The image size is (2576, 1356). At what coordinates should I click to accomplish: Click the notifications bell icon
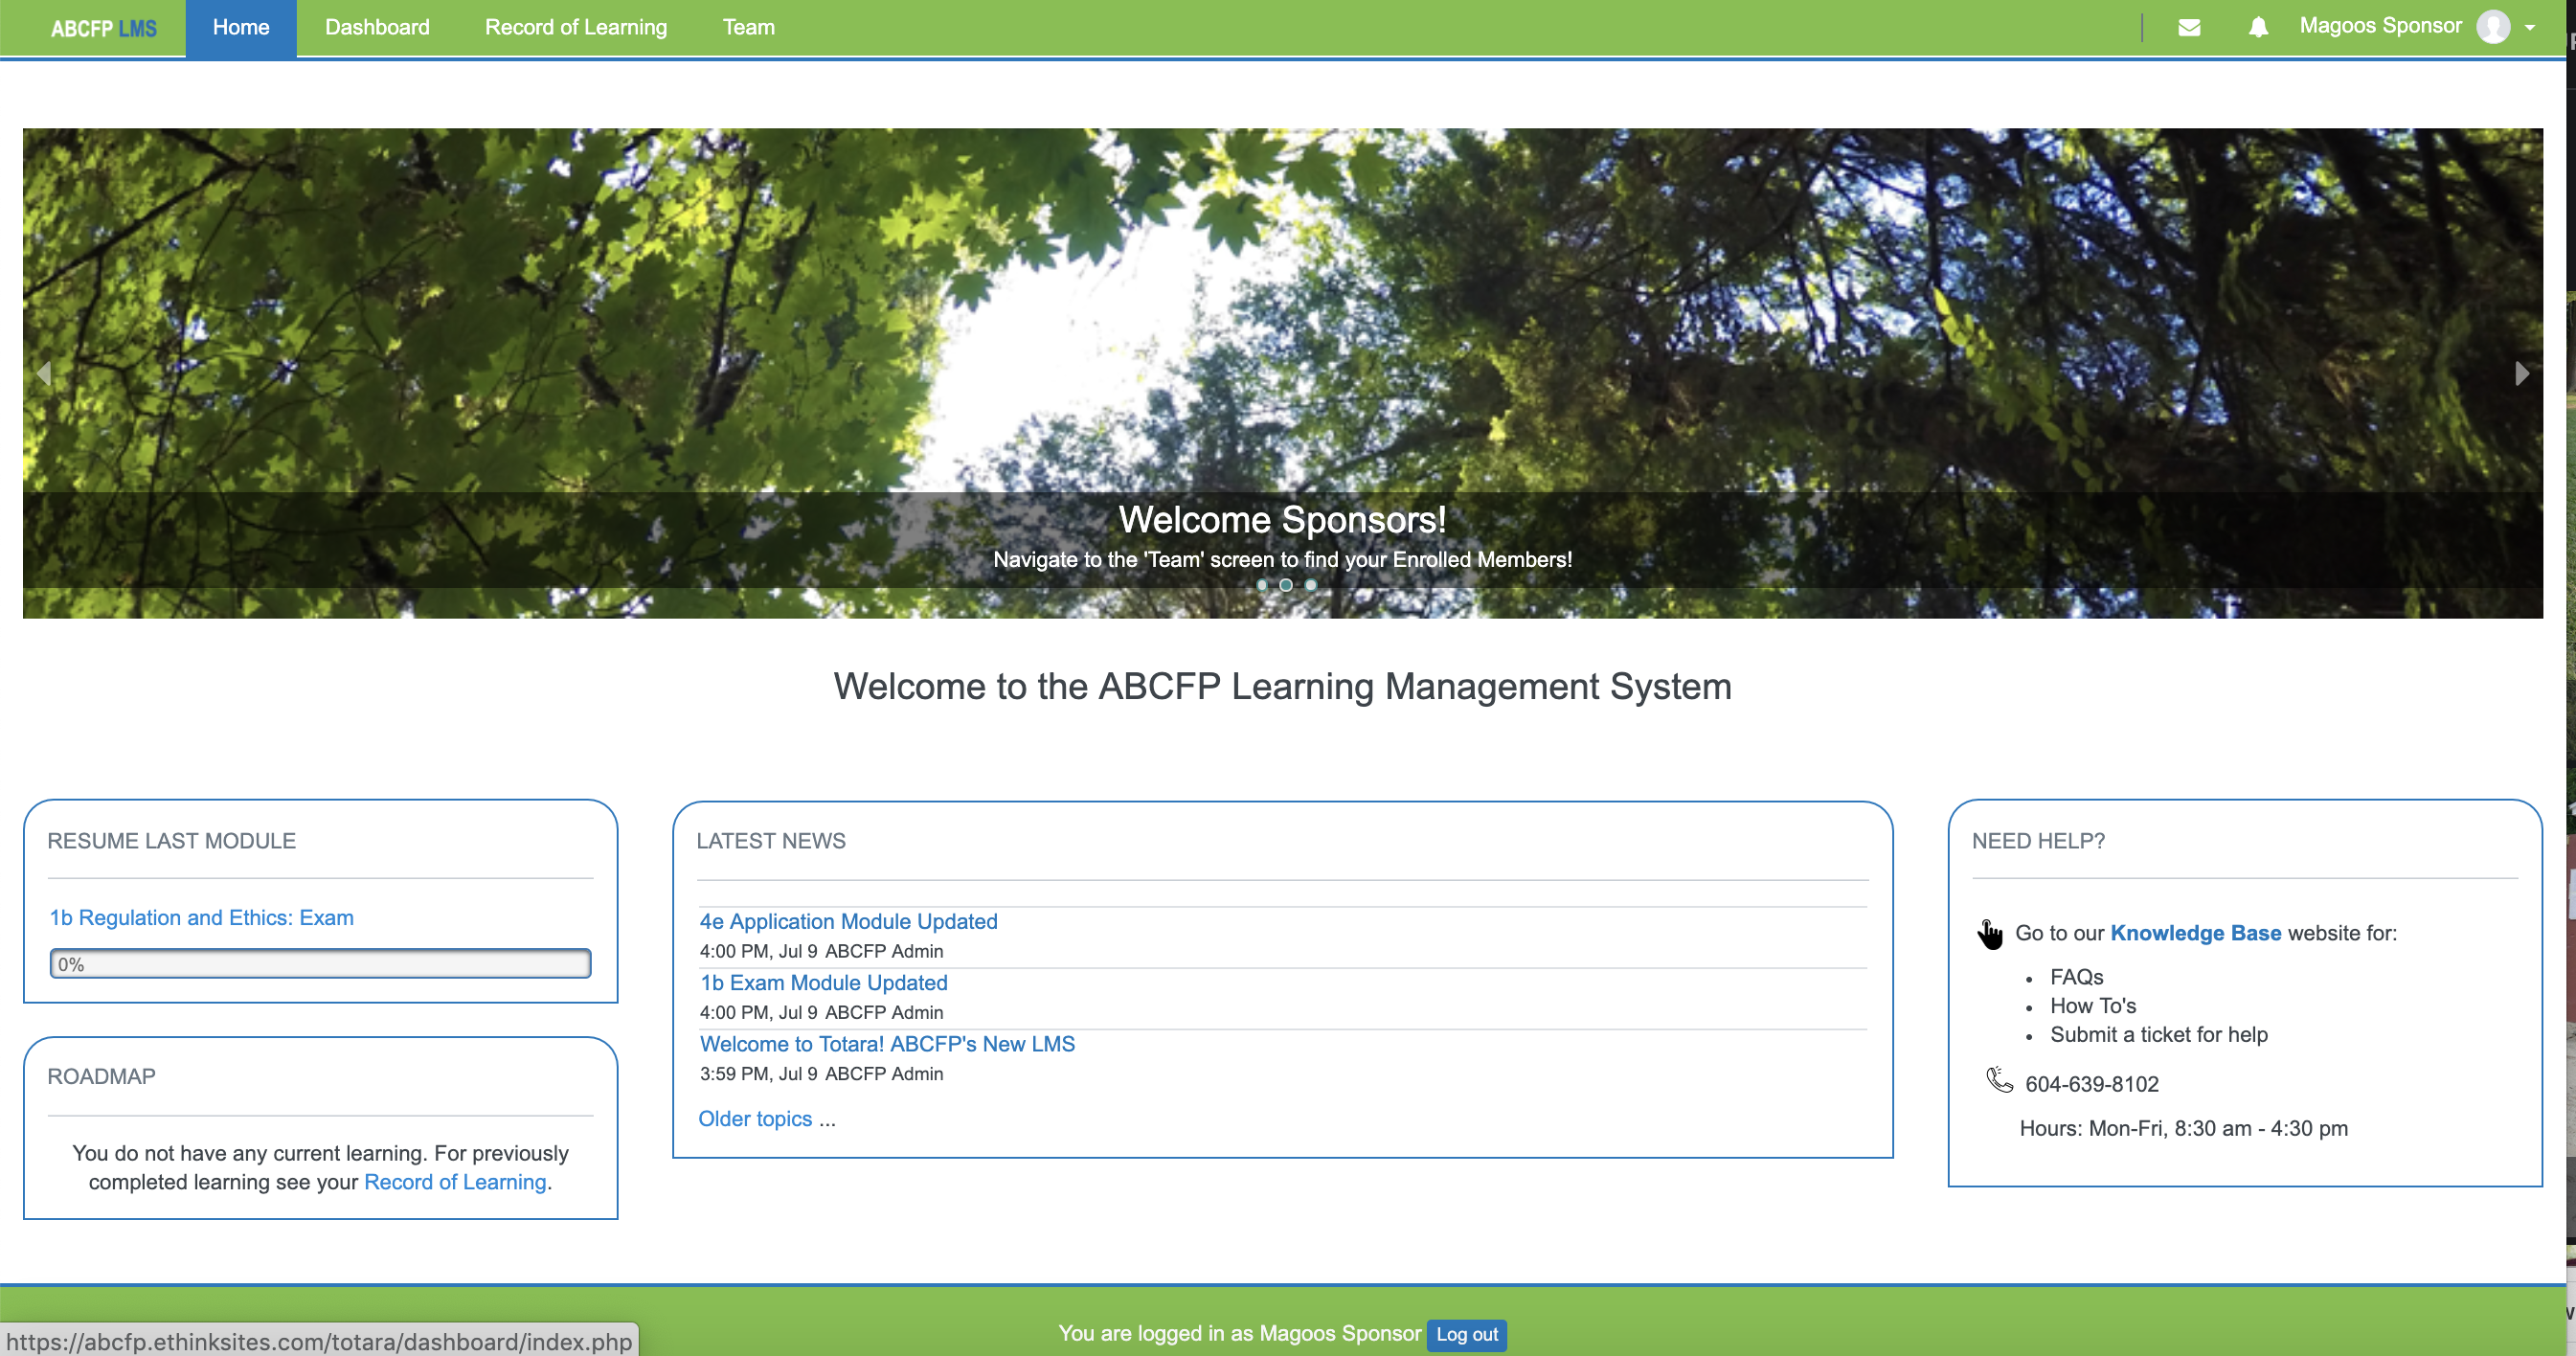[2258, 28]
